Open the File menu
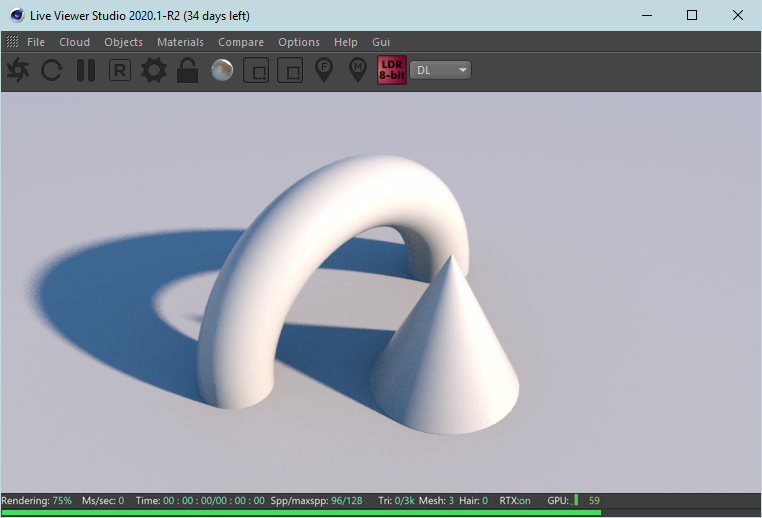 [36, 42]
